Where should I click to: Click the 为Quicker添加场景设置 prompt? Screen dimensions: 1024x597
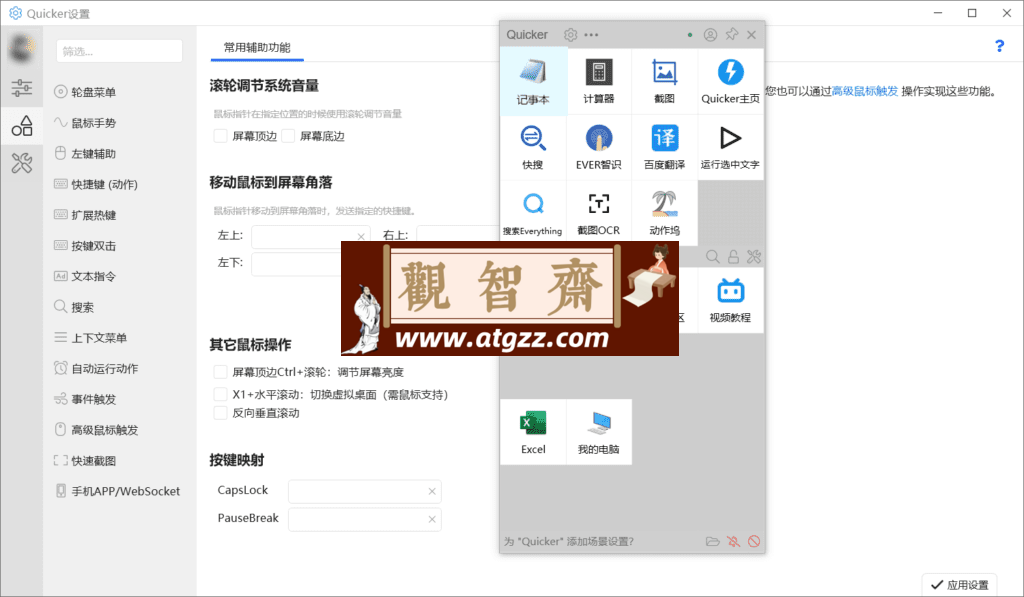coord(568,541)
